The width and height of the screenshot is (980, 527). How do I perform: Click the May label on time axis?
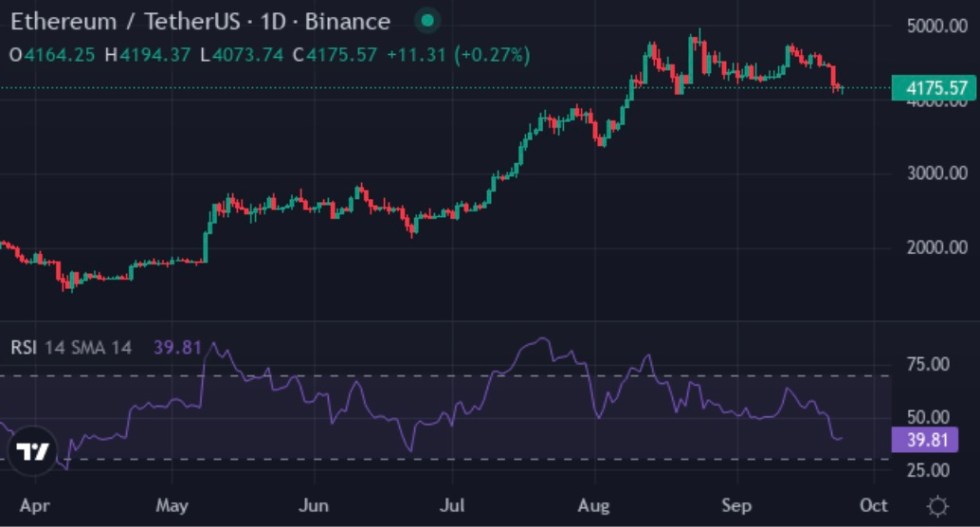pyautogui.click(x=172, y=505)
